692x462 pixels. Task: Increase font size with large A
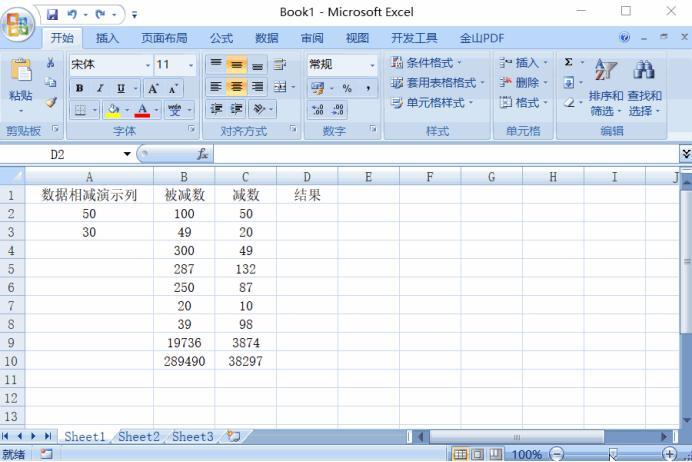coord(153,88)
